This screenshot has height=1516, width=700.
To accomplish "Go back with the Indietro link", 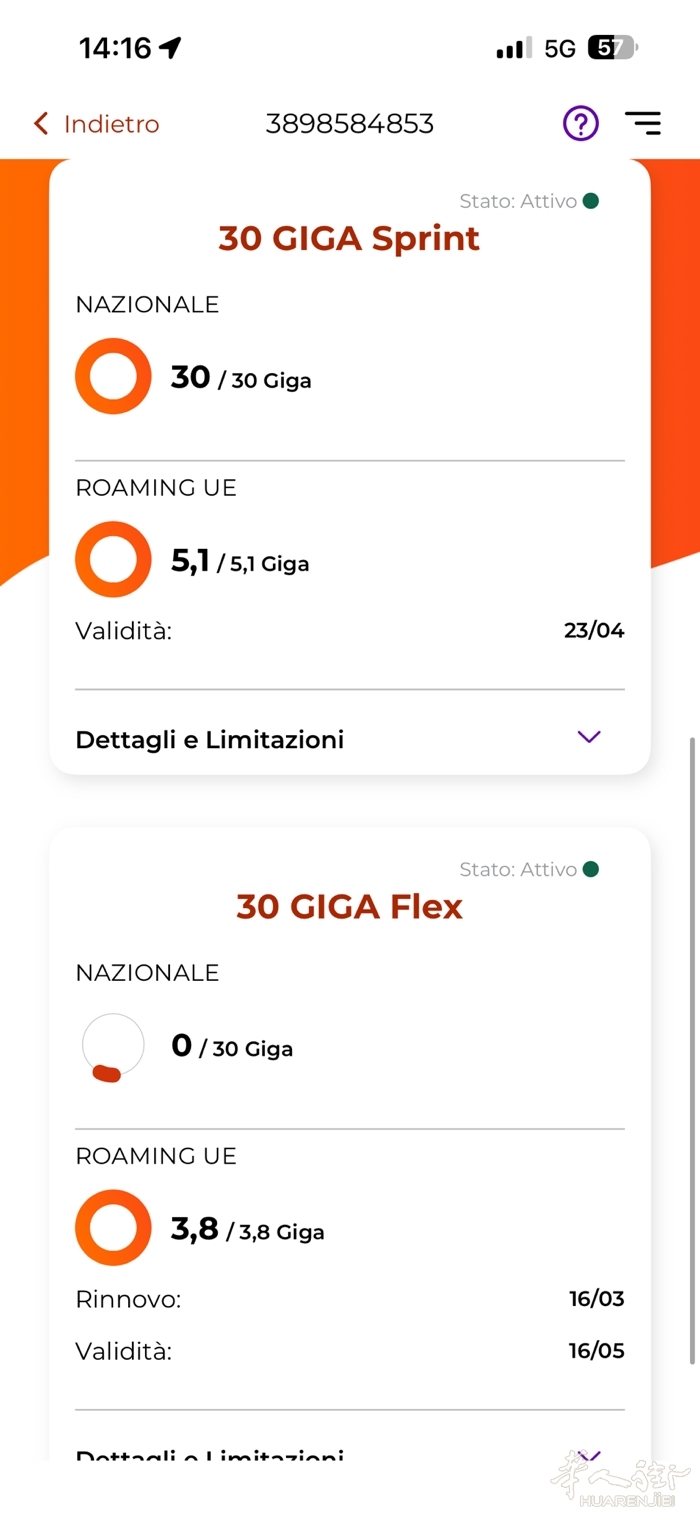I will pos(111,124).
